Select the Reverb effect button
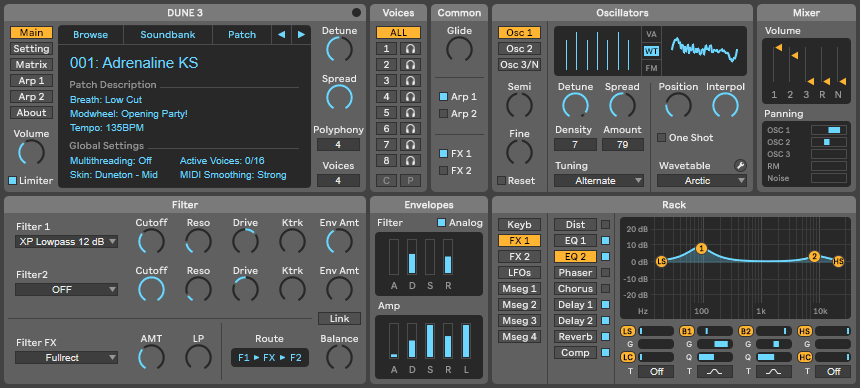The image size is (860, 388). [575, 337]
